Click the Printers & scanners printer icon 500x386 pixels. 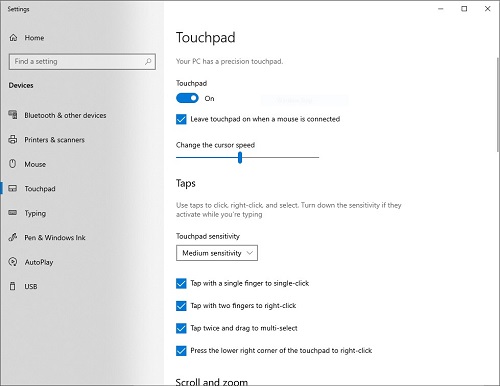pyautogui.click(x=13, y=139)
